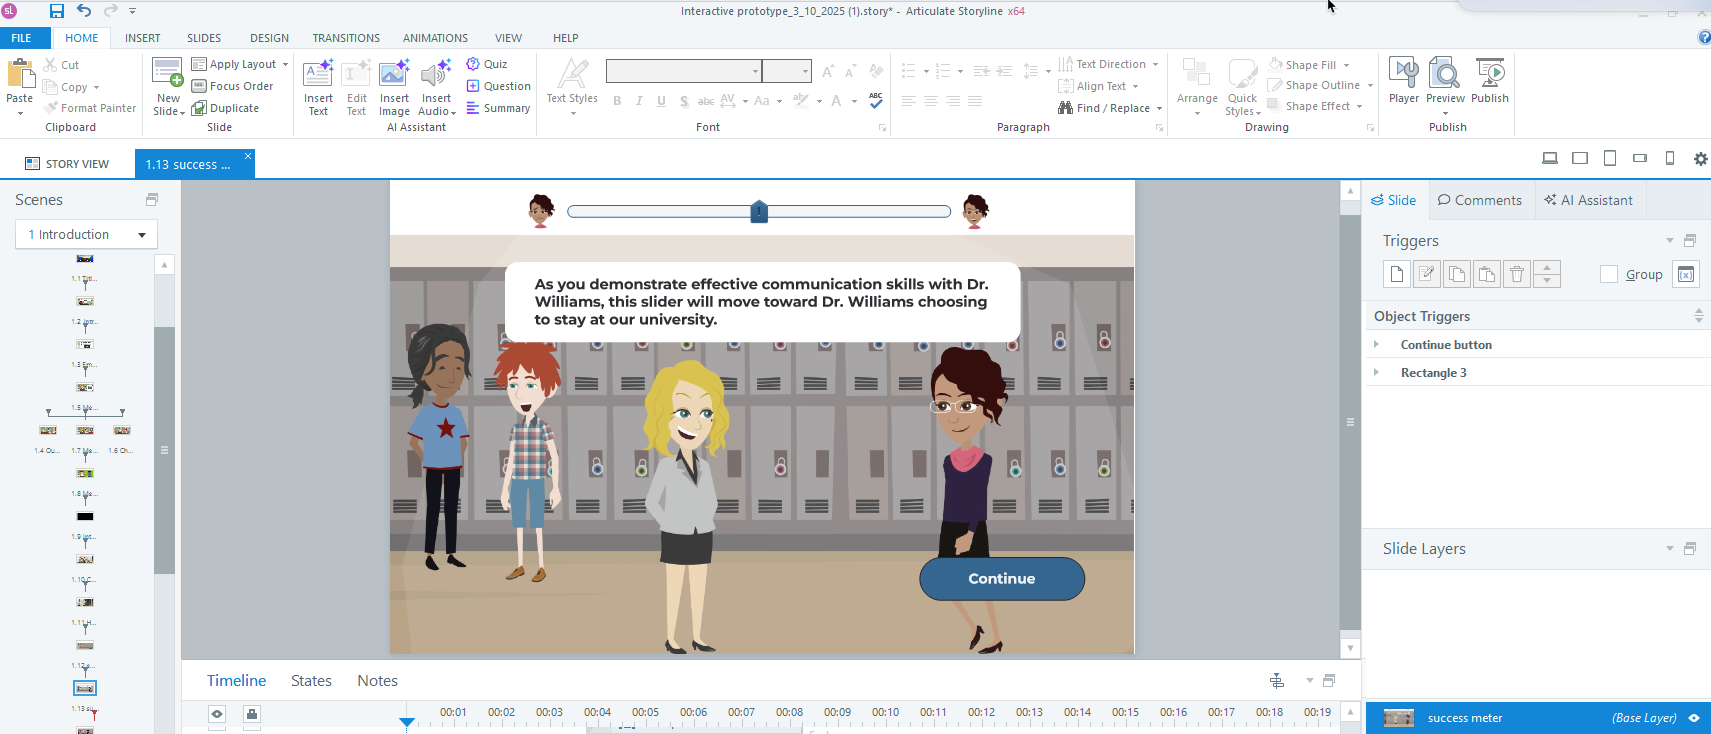Open the AI Assistant panel tab
The width and height of the screenshot is (1711, 734).
pyautogui.click(x=1588, y=200)
